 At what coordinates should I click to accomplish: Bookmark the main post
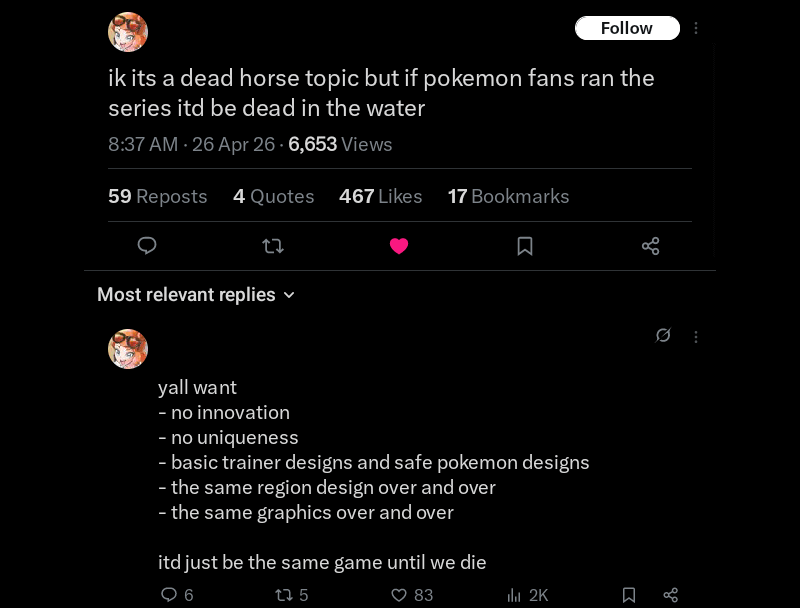click(525, 246)
